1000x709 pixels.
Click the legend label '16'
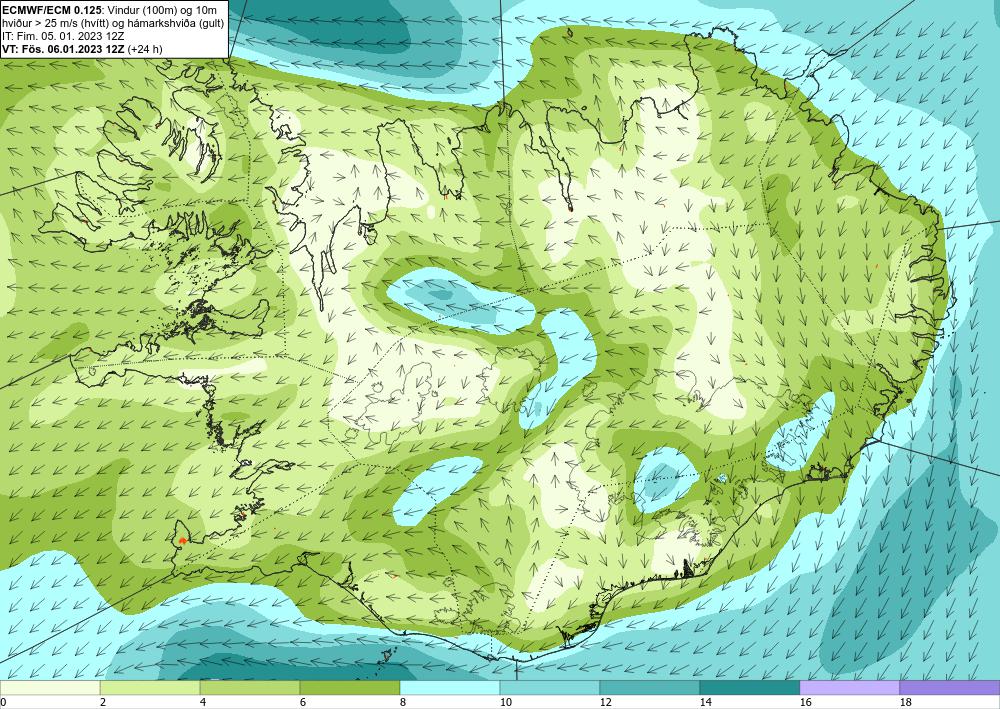coord(805,703)
